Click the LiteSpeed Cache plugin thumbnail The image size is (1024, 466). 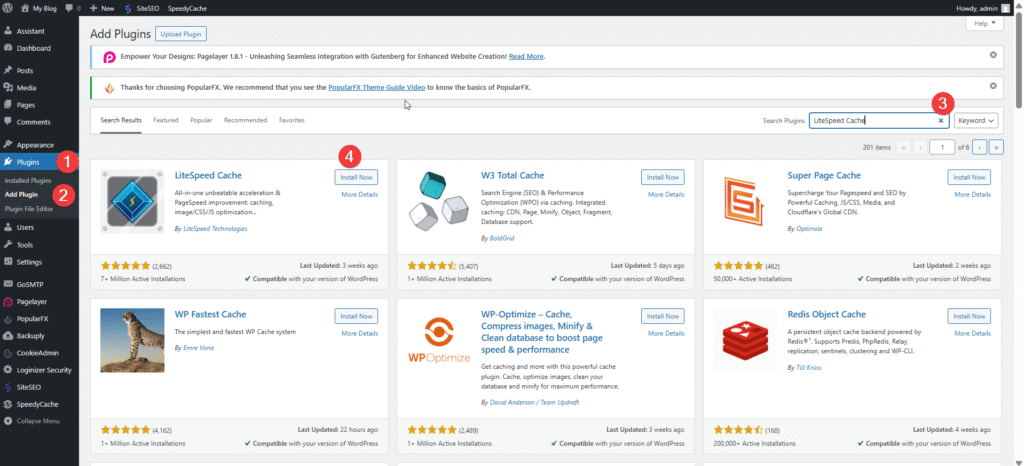click(132, 202)
